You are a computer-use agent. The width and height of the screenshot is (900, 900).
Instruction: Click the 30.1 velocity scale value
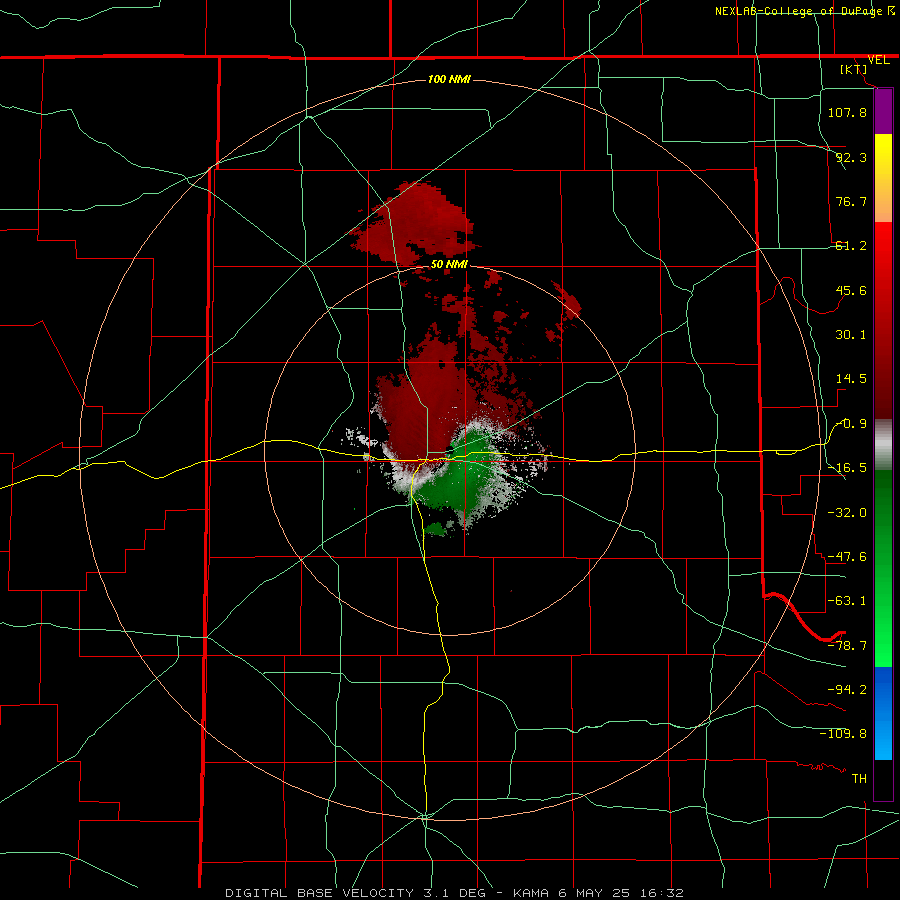(x=851, y=335)
